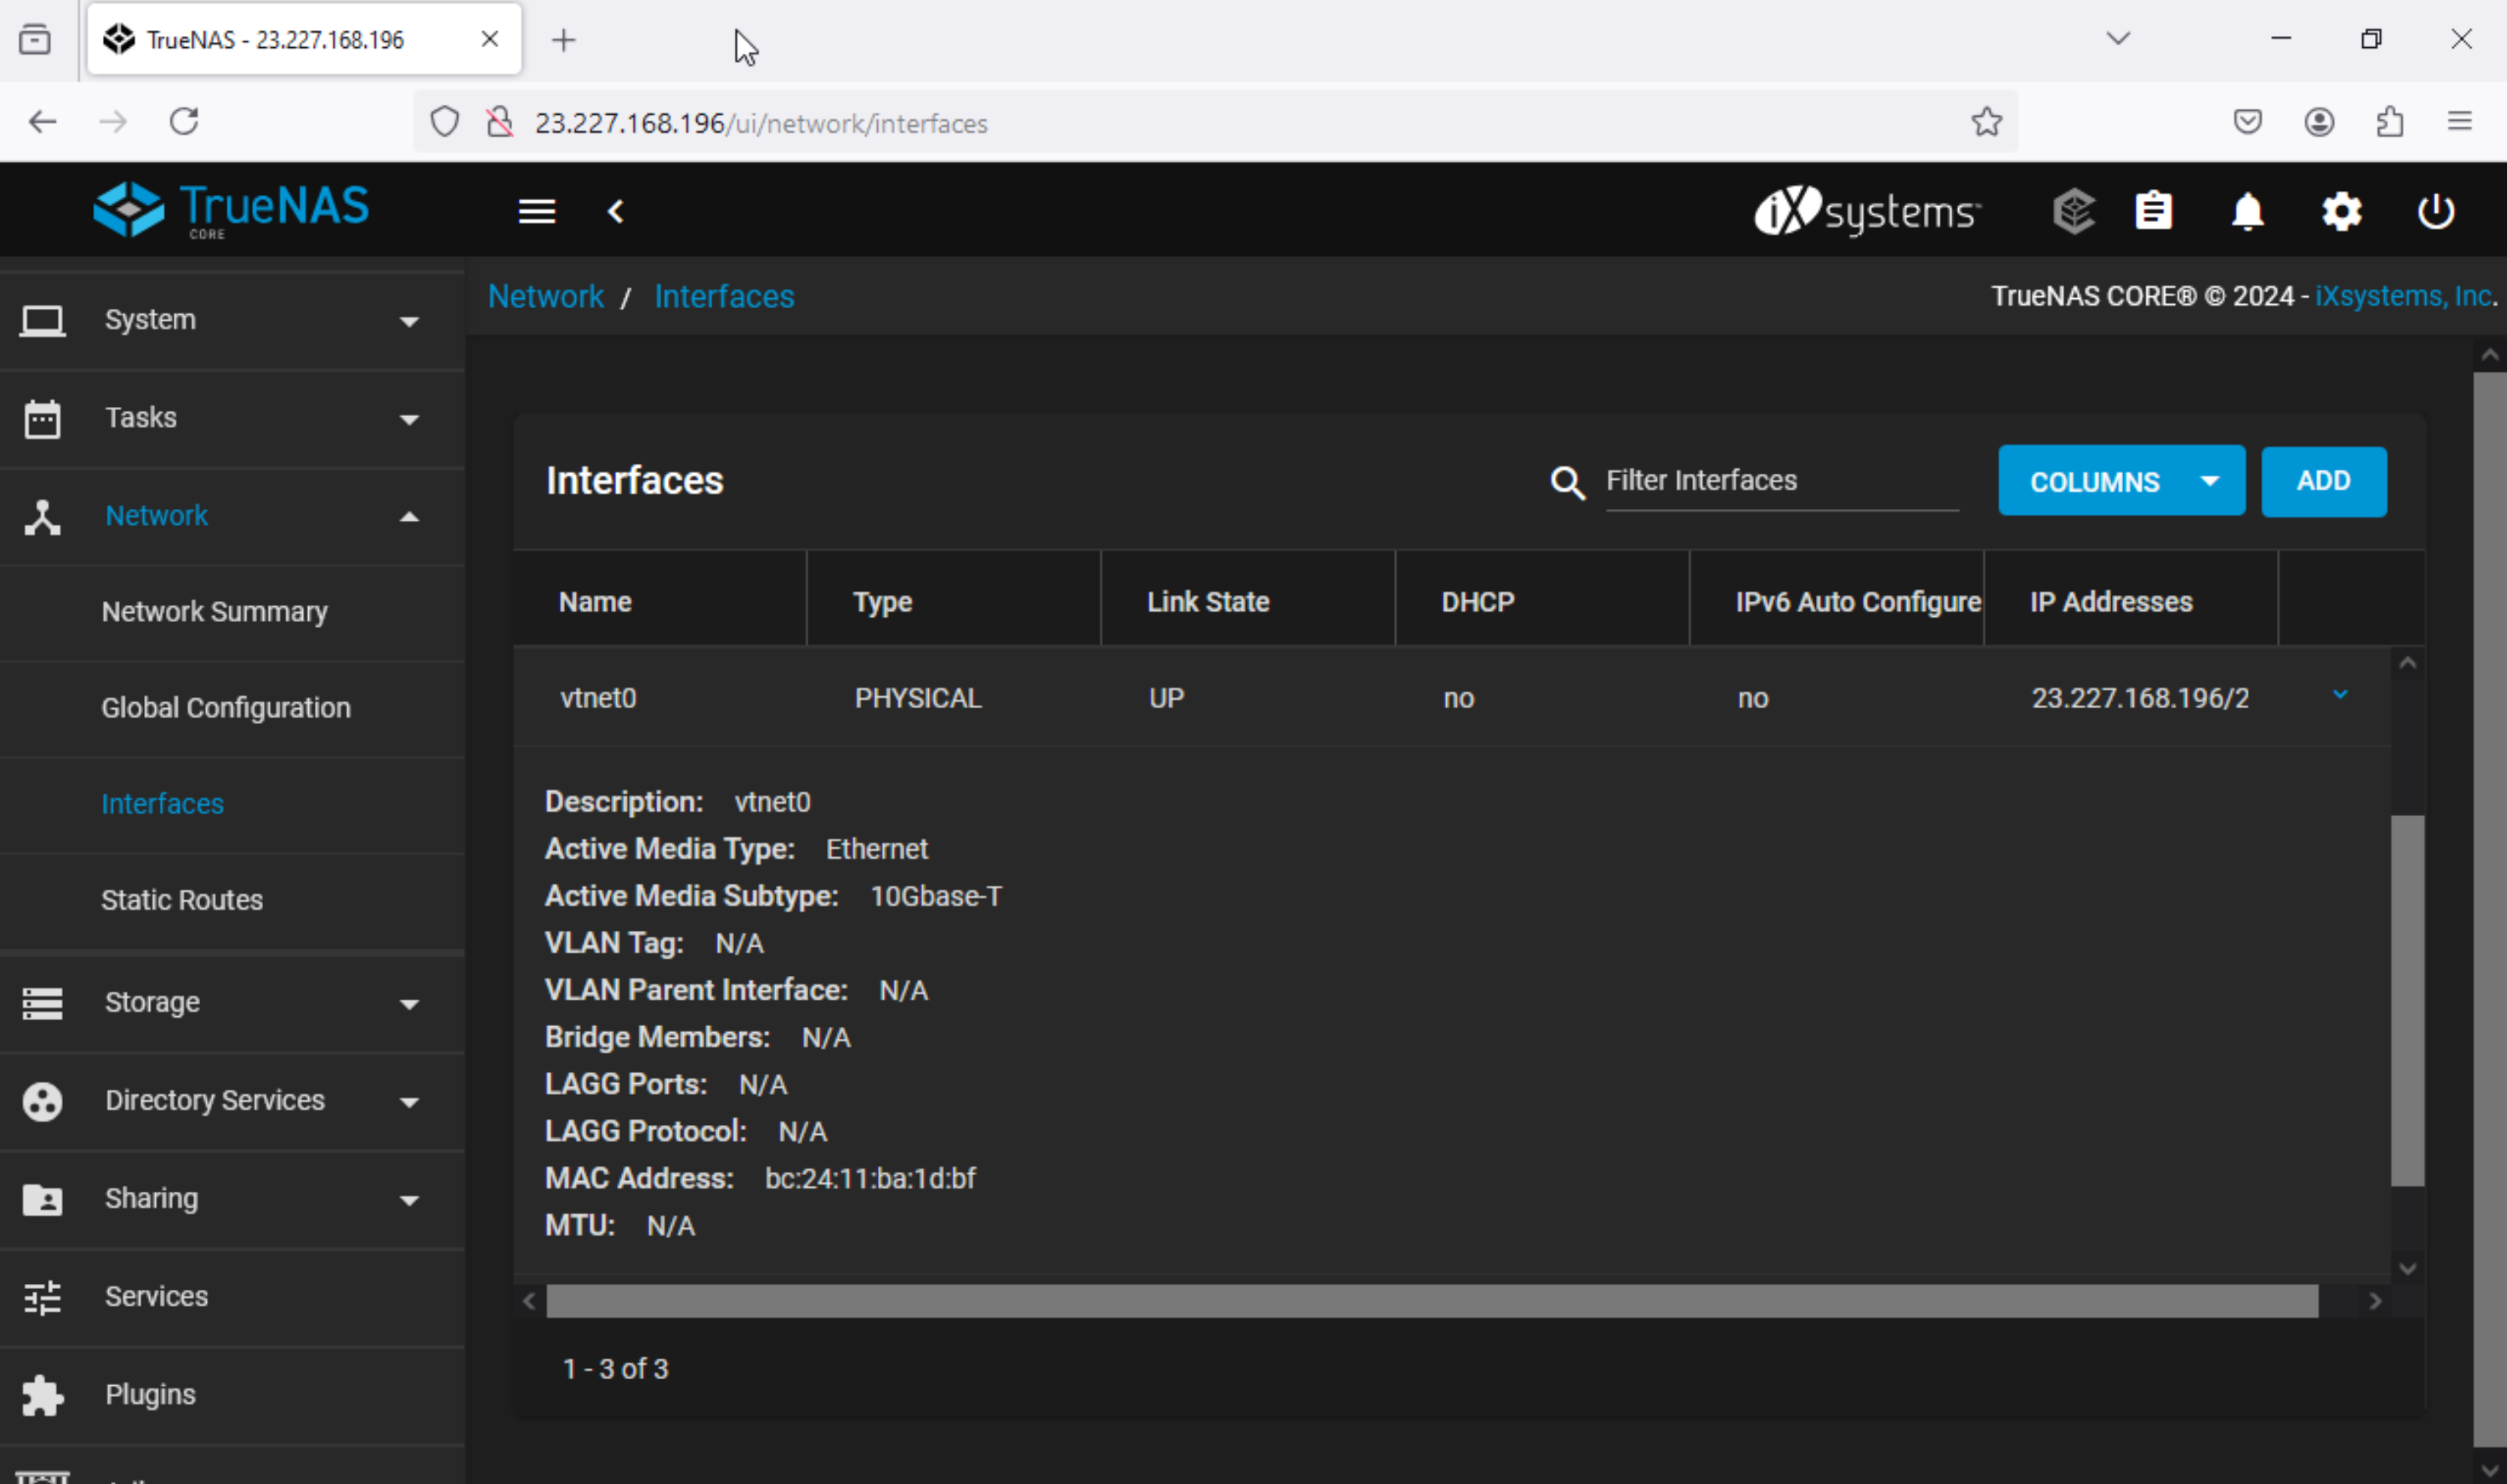Click the System laptop icon in sidebar

coord(42,321)
